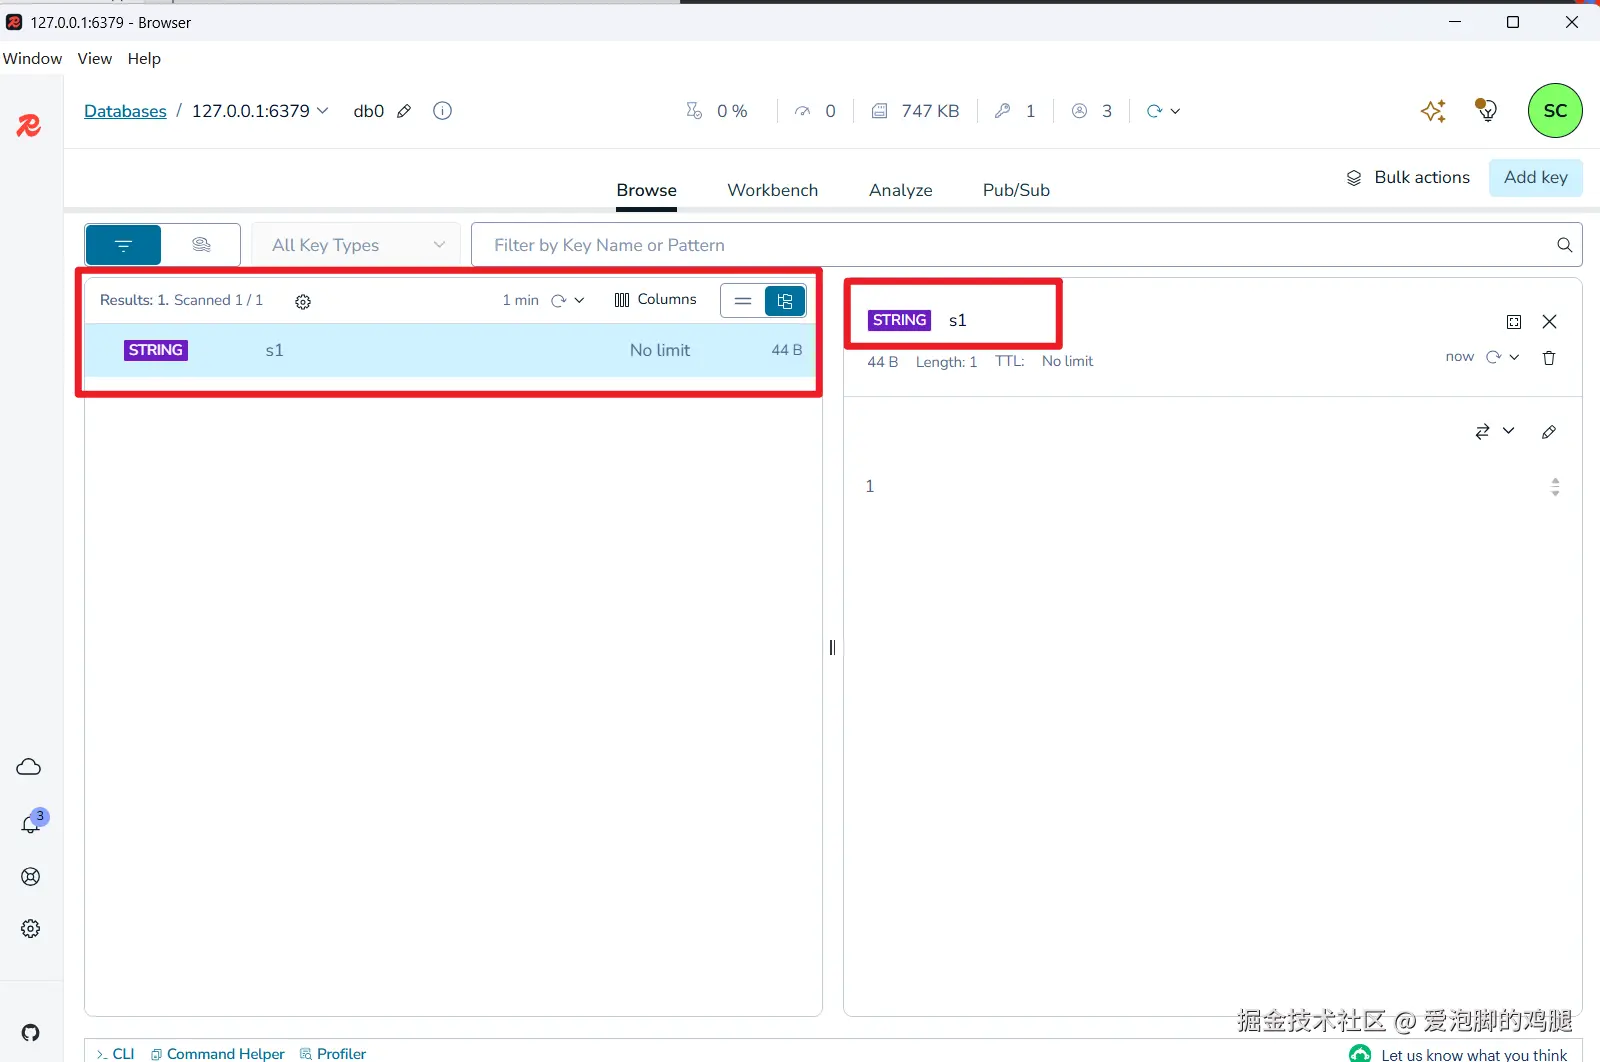This screenshot has height=1062, width=1600.
Task: Switch to filter by key name mode
Action: [x=123, y=245]
